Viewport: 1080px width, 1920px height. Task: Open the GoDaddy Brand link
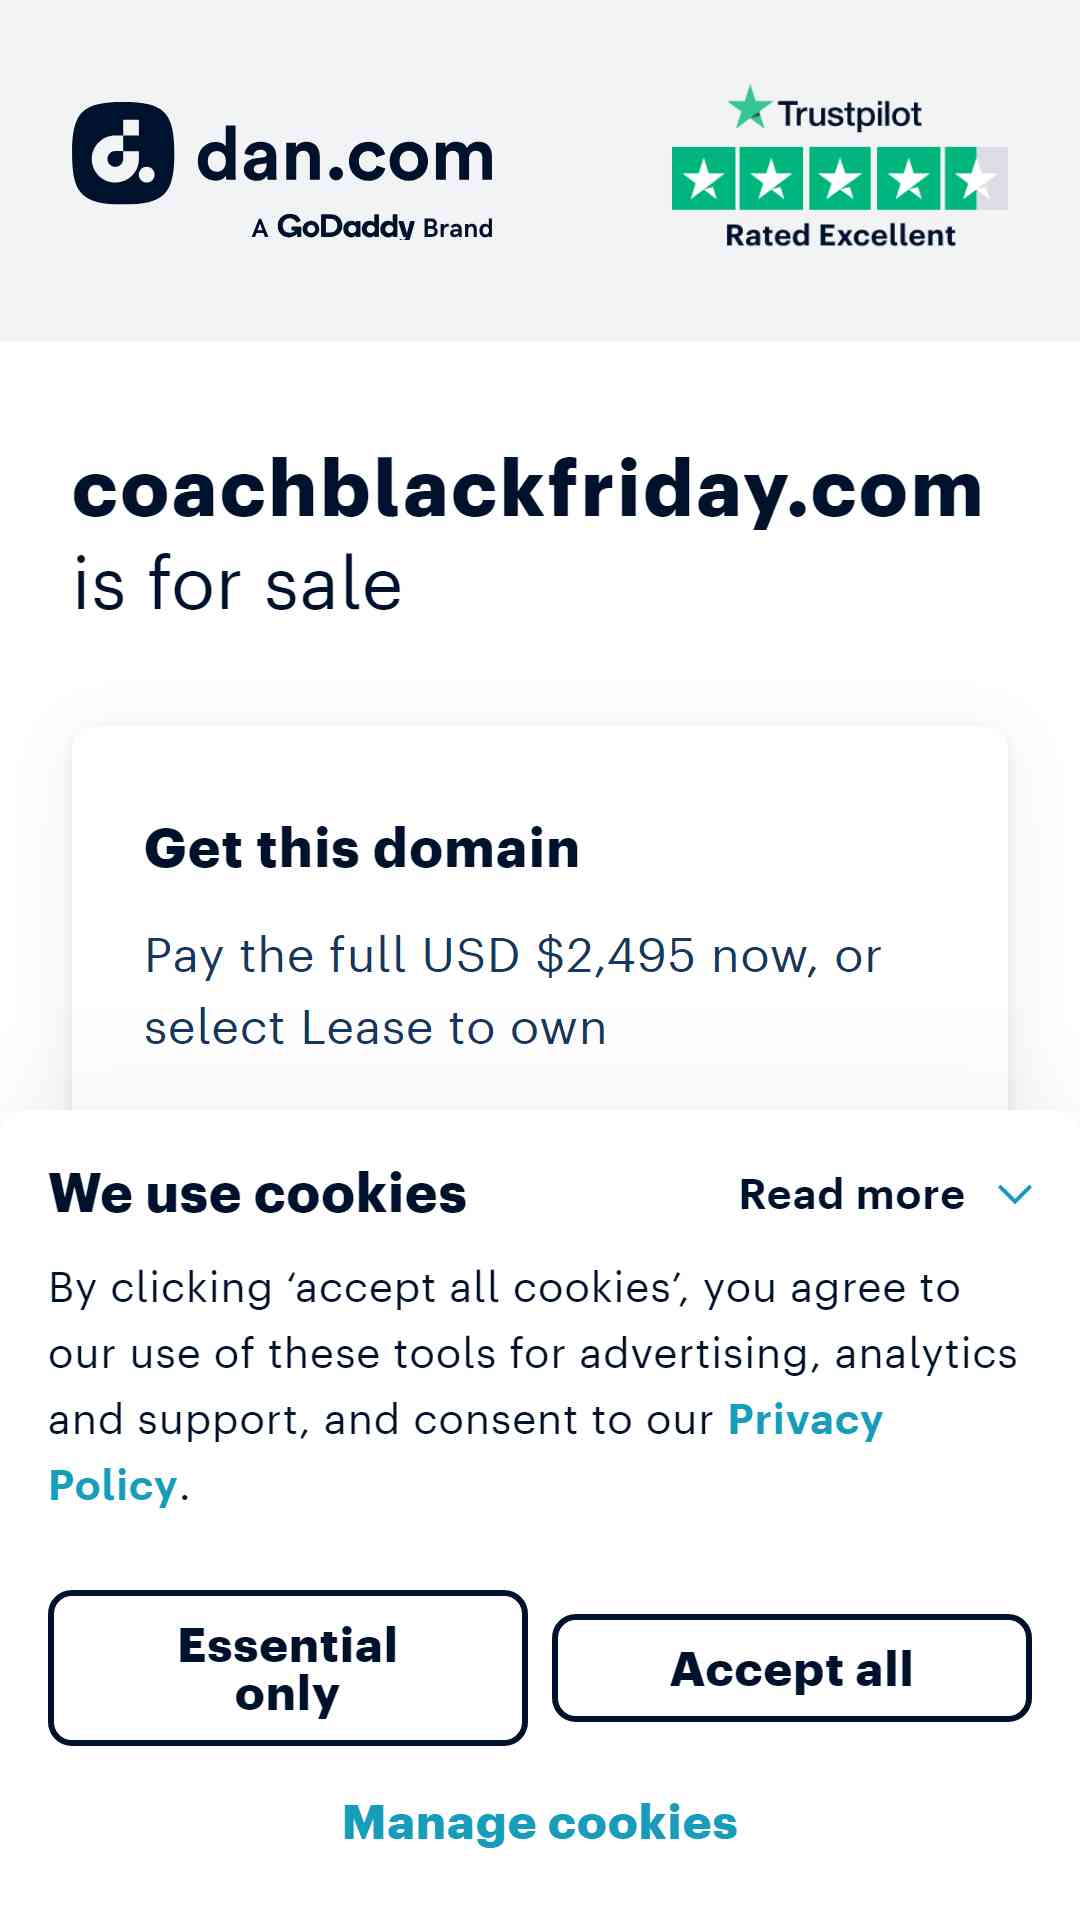[372, 228]
